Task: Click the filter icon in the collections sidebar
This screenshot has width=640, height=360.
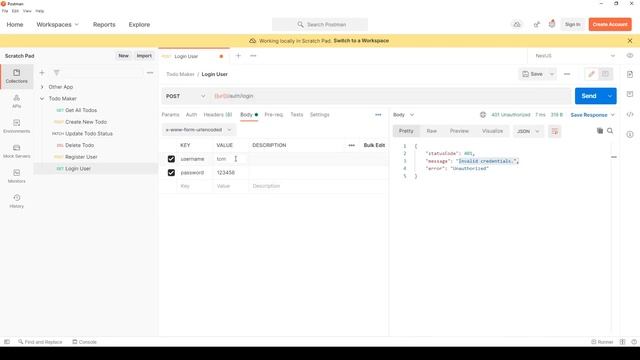Action: click(56, 73)
